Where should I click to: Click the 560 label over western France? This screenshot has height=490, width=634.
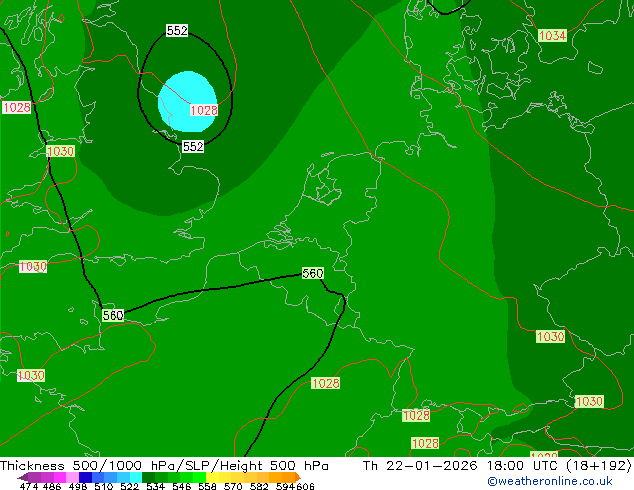tap(113, 315)
